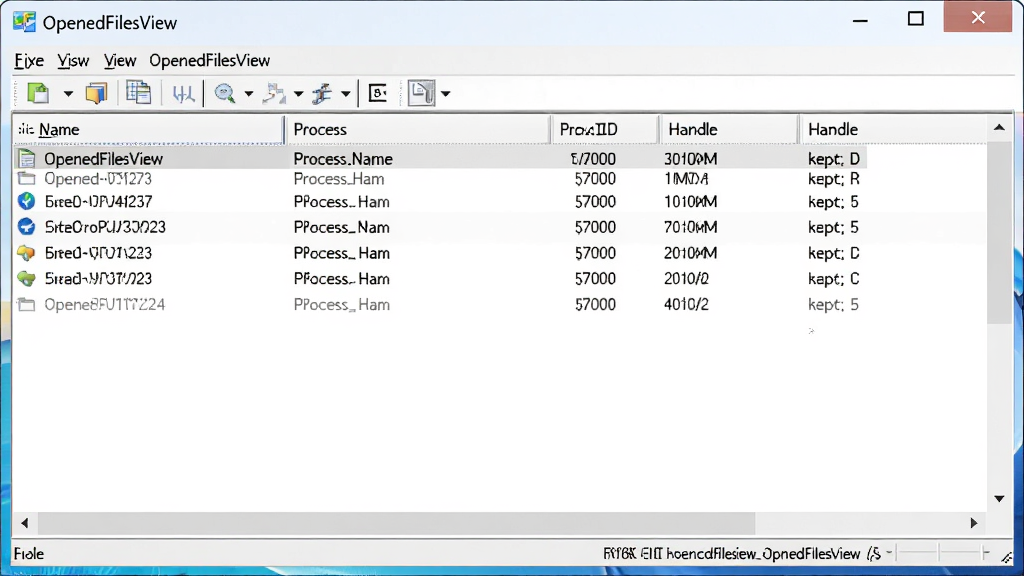Expand dropdown arrow beside blue tool icon
Screen dimensions: 1024x576
click(x=345, y=94)
